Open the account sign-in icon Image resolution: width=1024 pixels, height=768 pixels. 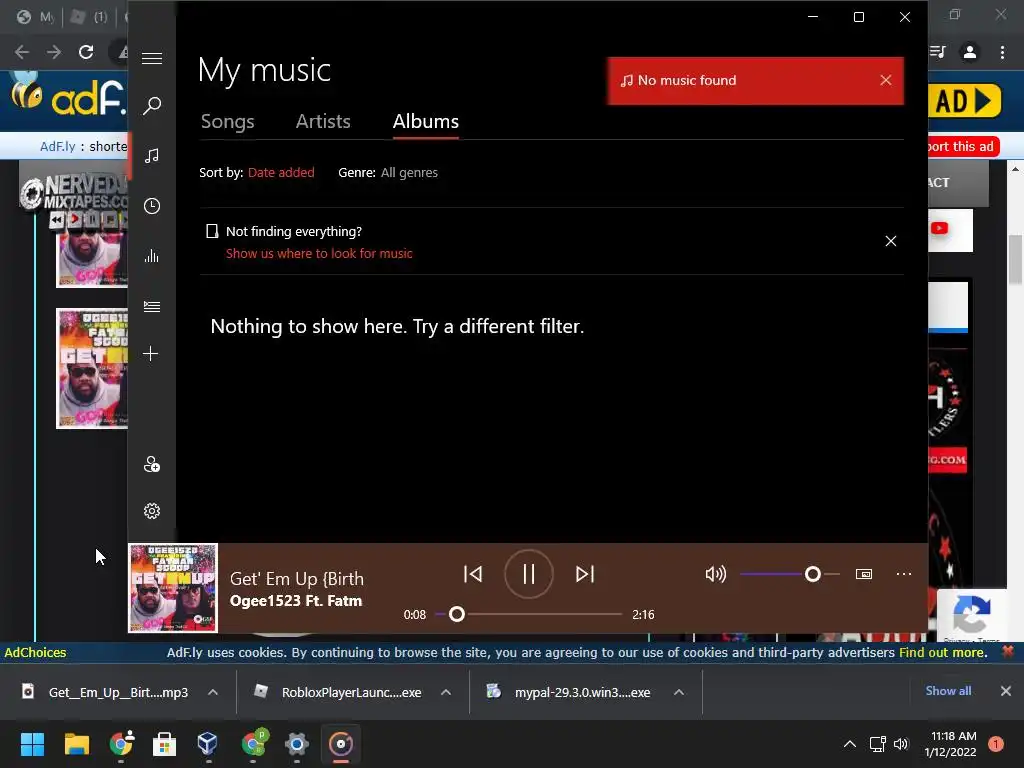152,464
